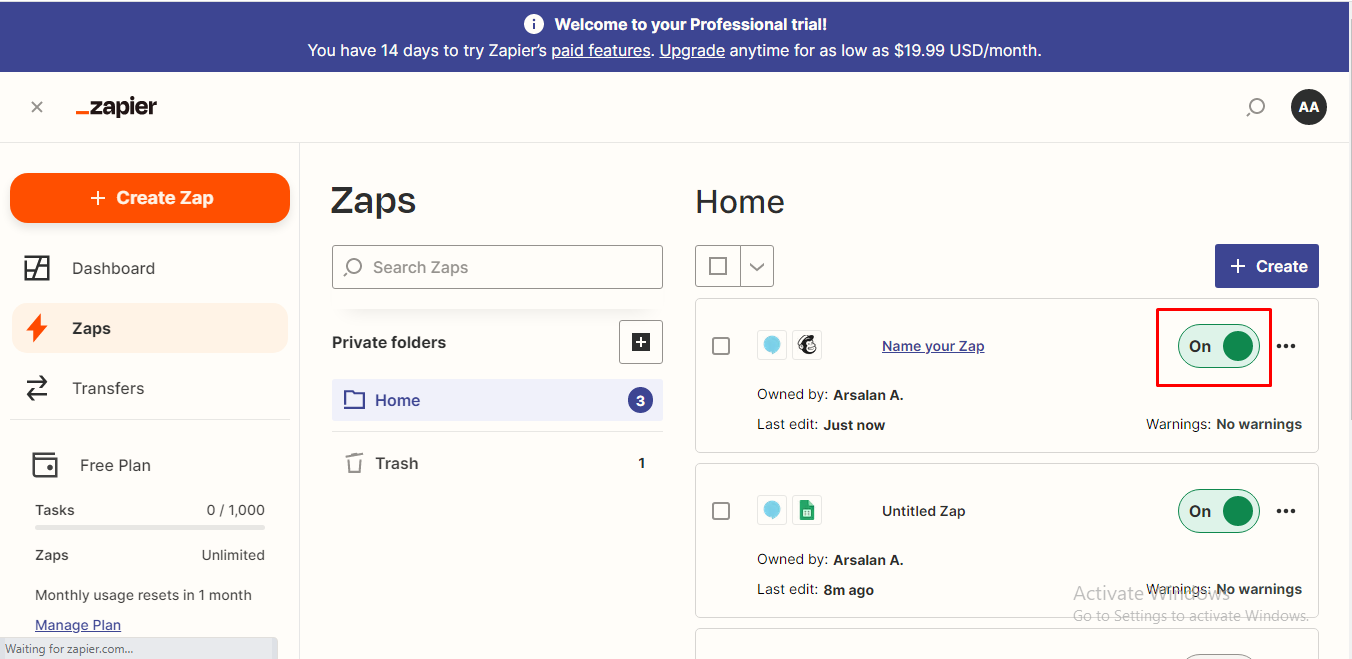Click No warnings text on Name your Zap
Viewport: 1352px width, 659px height.
[1259, 424]
